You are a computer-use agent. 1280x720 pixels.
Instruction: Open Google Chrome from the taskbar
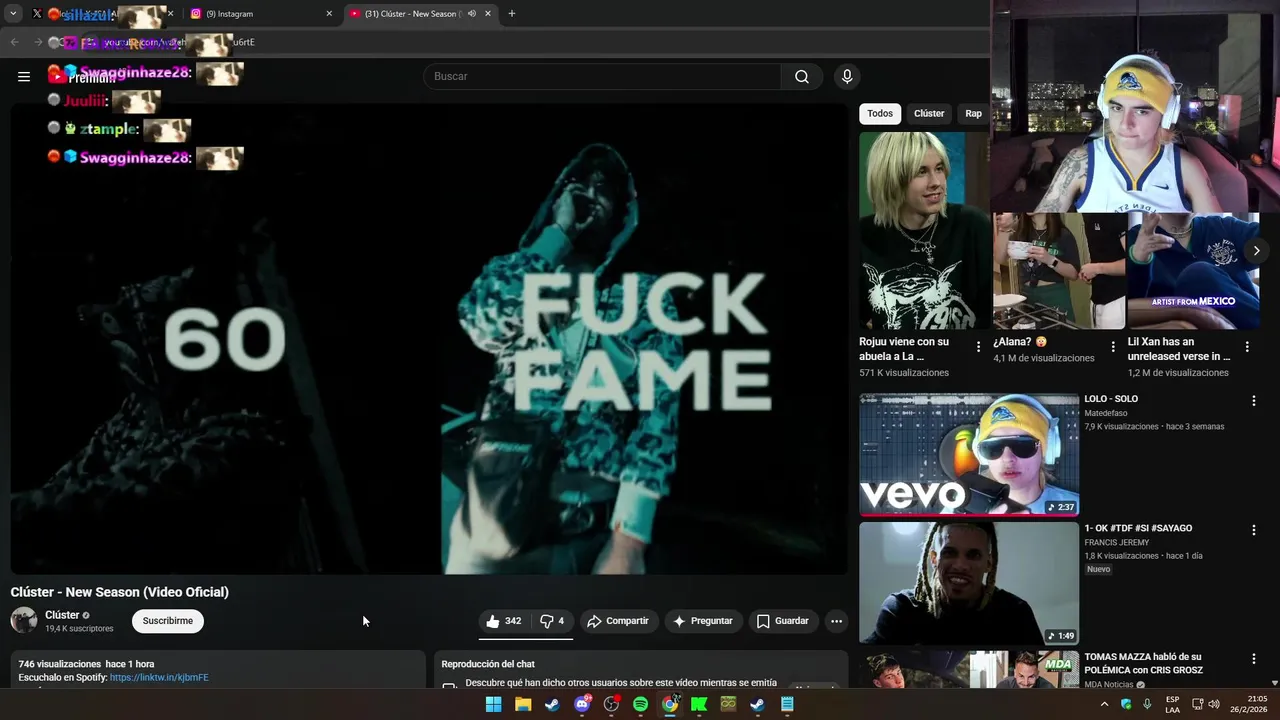[x=670, y=704]
